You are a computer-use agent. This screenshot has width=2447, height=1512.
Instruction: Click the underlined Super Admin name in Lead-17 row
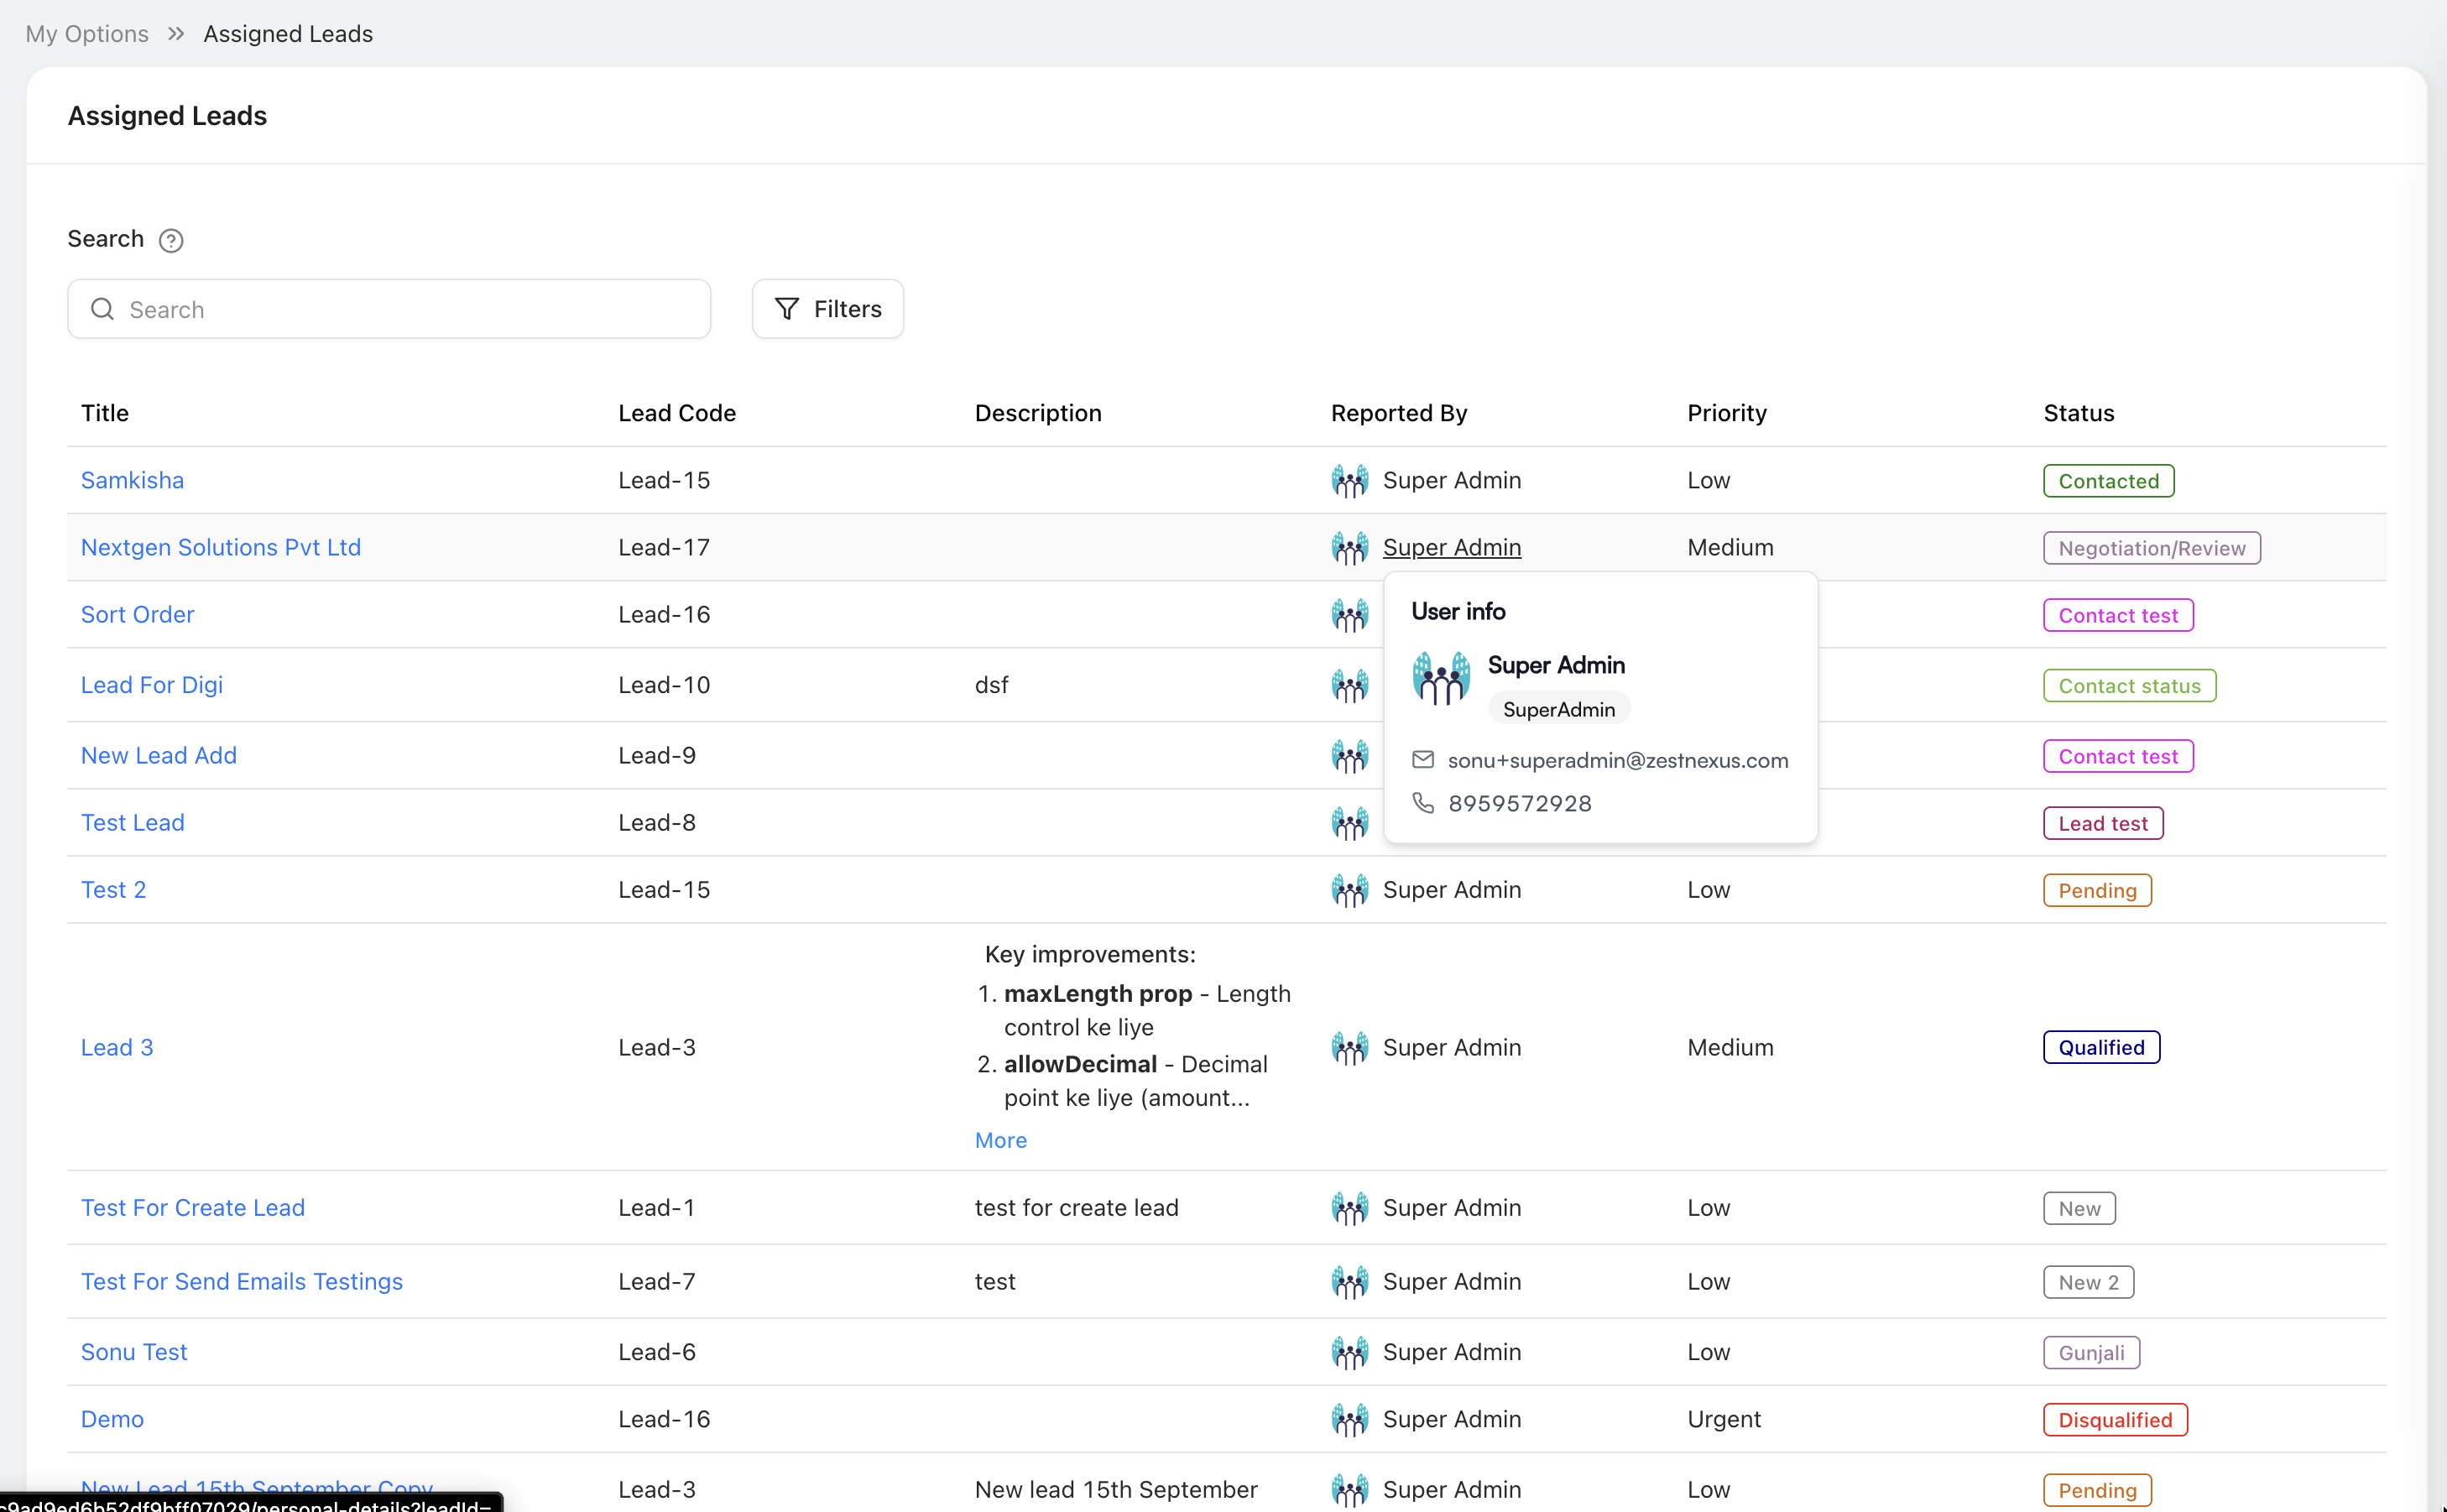click(1452, 547)
